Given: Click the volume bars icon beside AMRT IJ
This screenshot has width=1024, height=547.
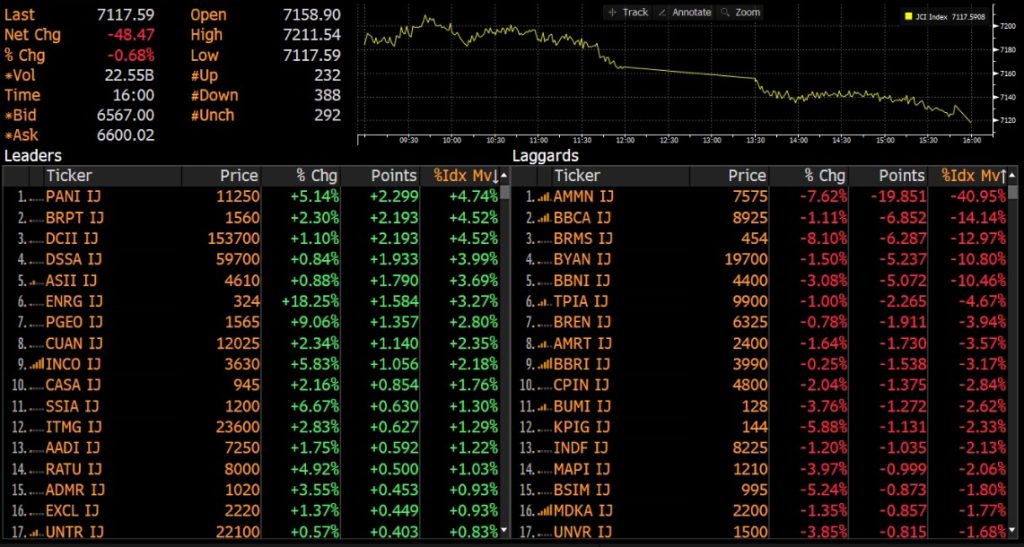Looking at the screenshot, I should click(x=543, y=343).
